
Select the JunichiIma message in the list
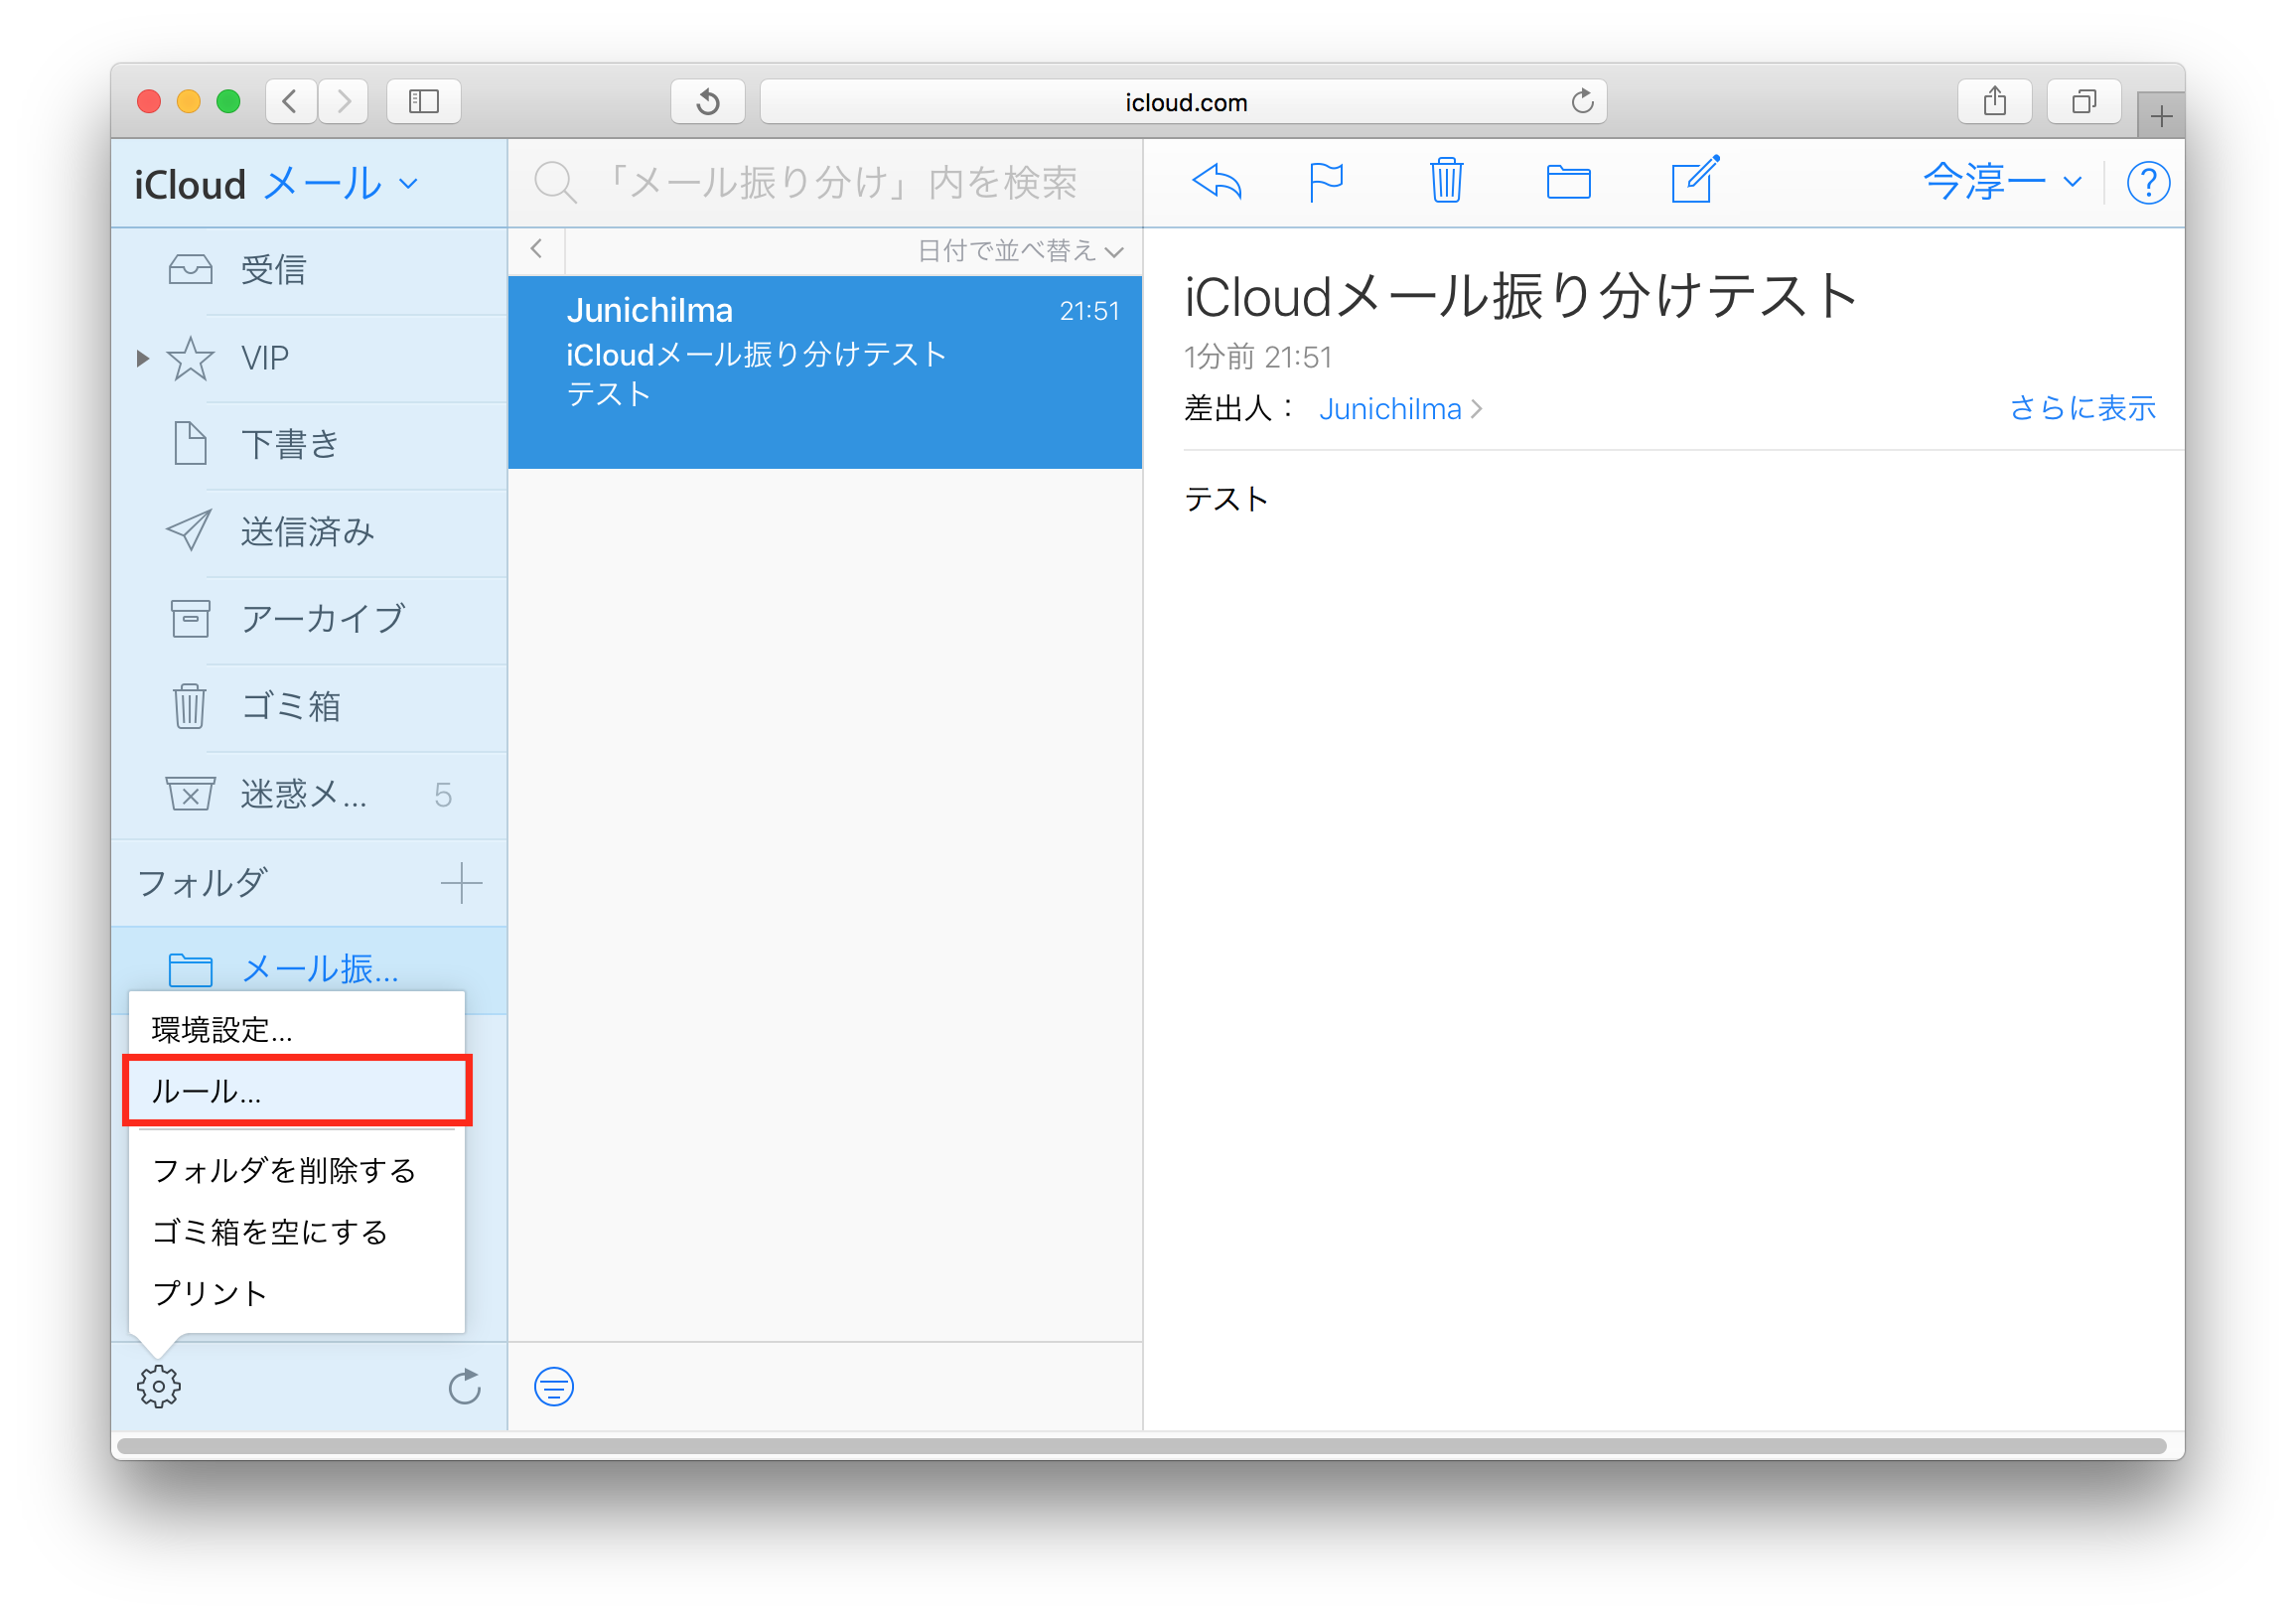click(825, 372)
